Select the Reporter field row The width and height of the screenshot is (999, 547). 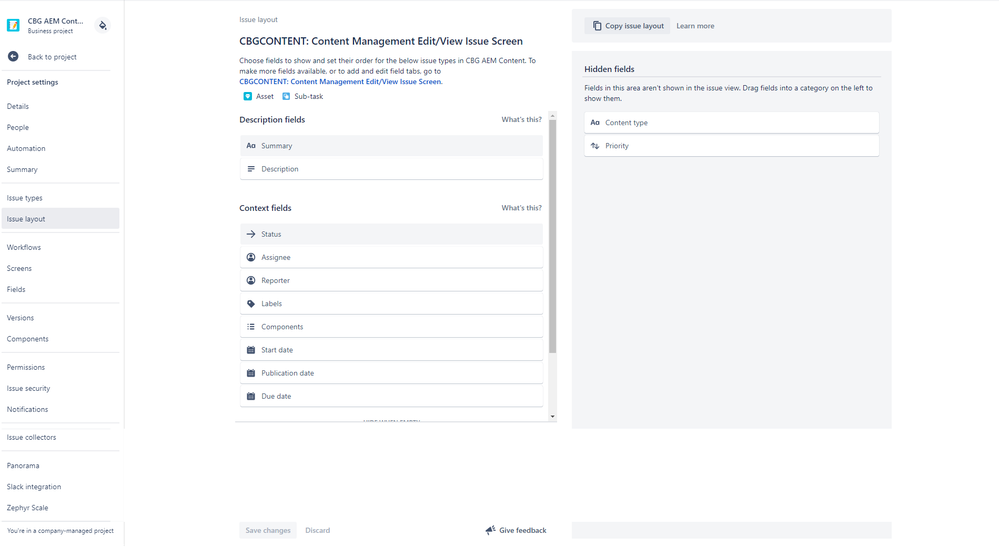pos(391,280)
